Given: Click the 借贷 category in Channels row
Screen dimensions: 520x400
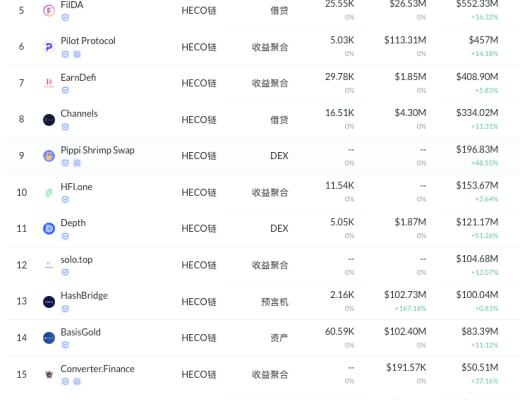Looking at the screenshot, I should click(x=279, y=120).
